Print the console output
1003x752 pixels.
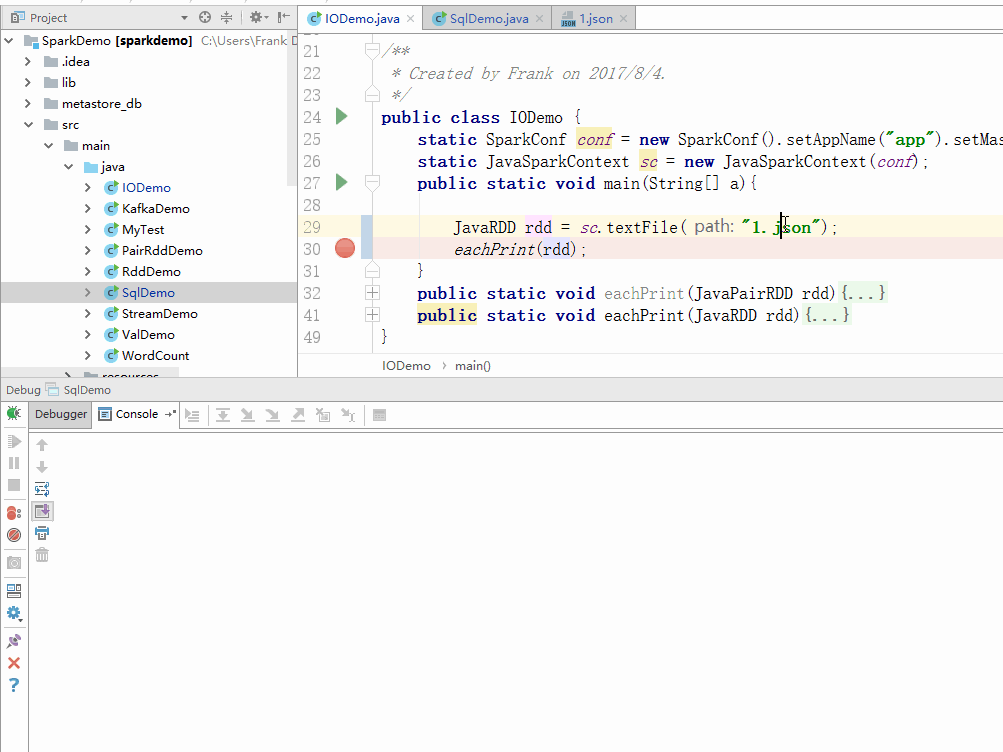(42, 533)
